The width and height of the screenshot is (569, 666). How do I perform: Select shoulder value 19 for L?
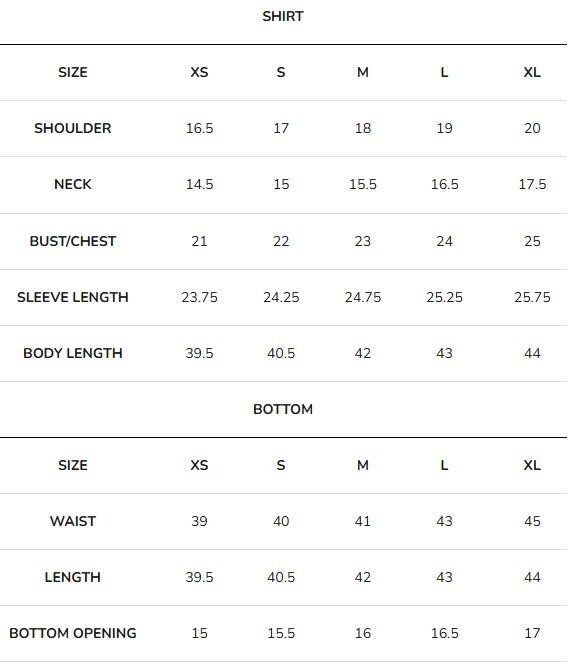444,128
